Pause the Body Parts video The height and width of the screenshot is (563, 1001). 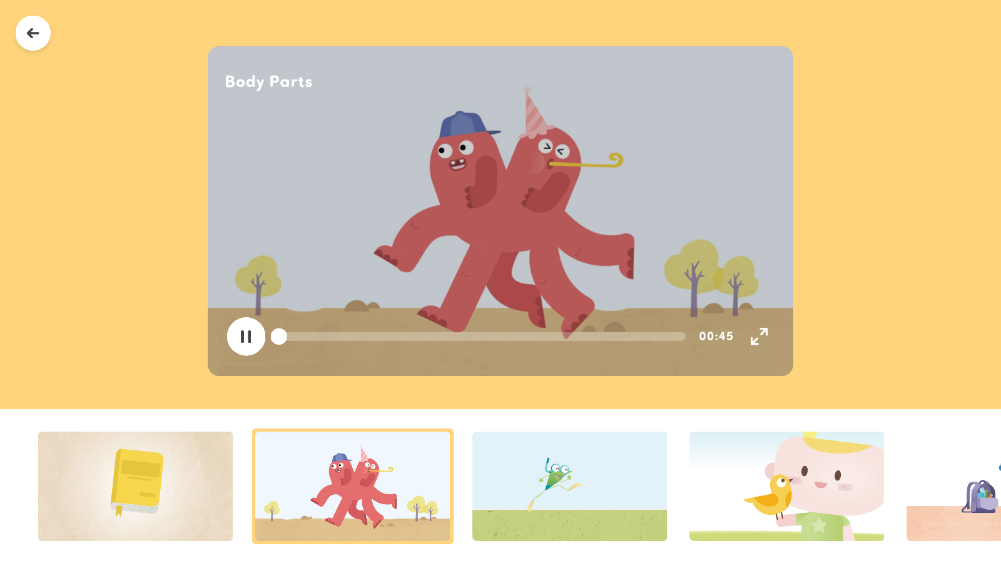click(x=246, y=336)
